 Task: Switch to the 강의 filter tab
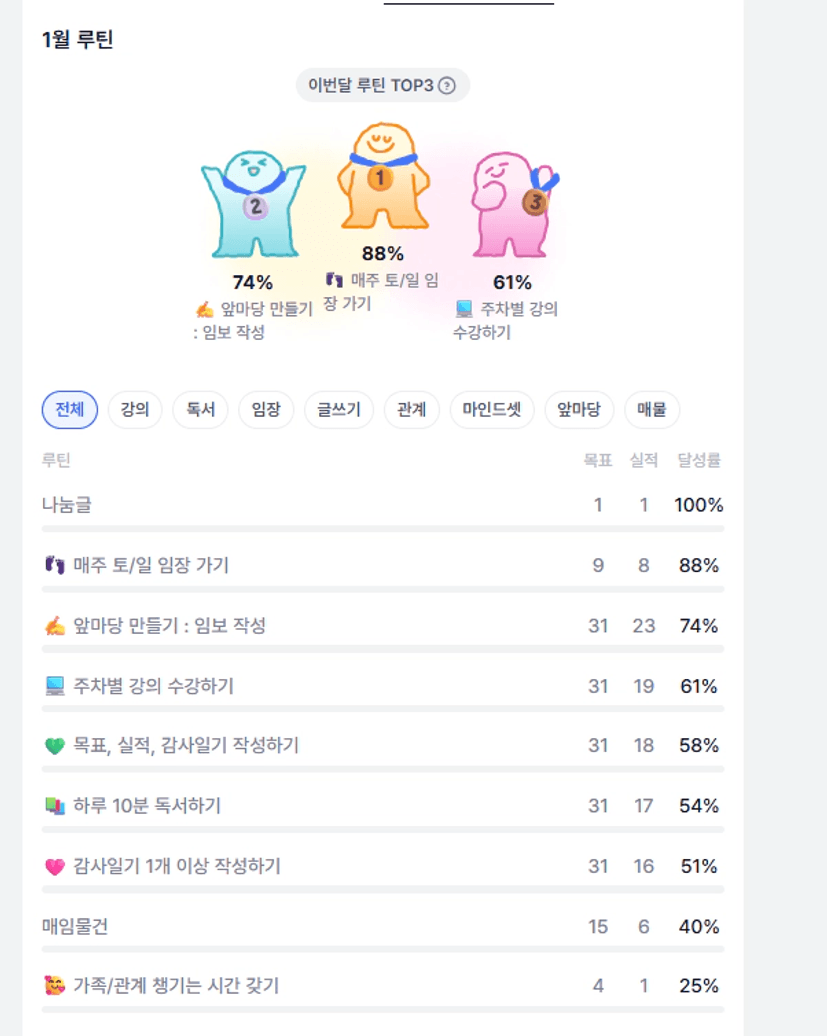pyautogui.click(x=135, y=410)
